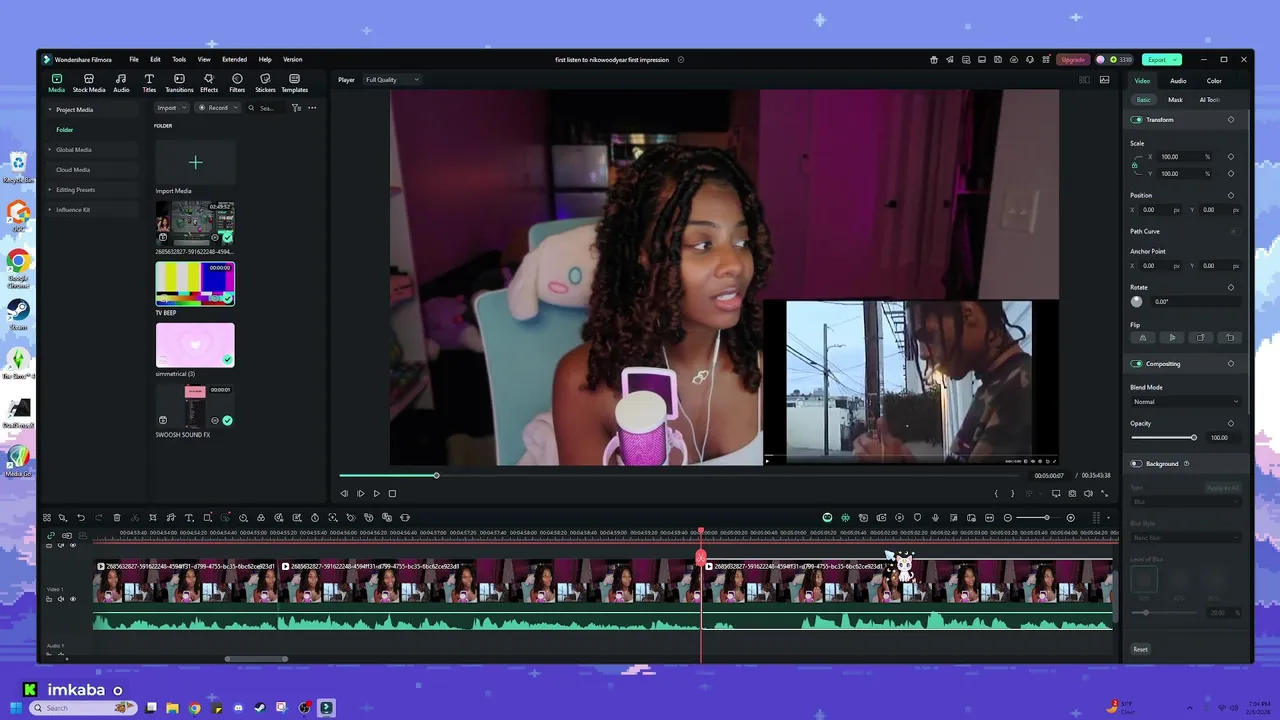The width and height of the screenshot is (1280, 720).
Task: Click the voiceover microphone icon
Action: 935,518
